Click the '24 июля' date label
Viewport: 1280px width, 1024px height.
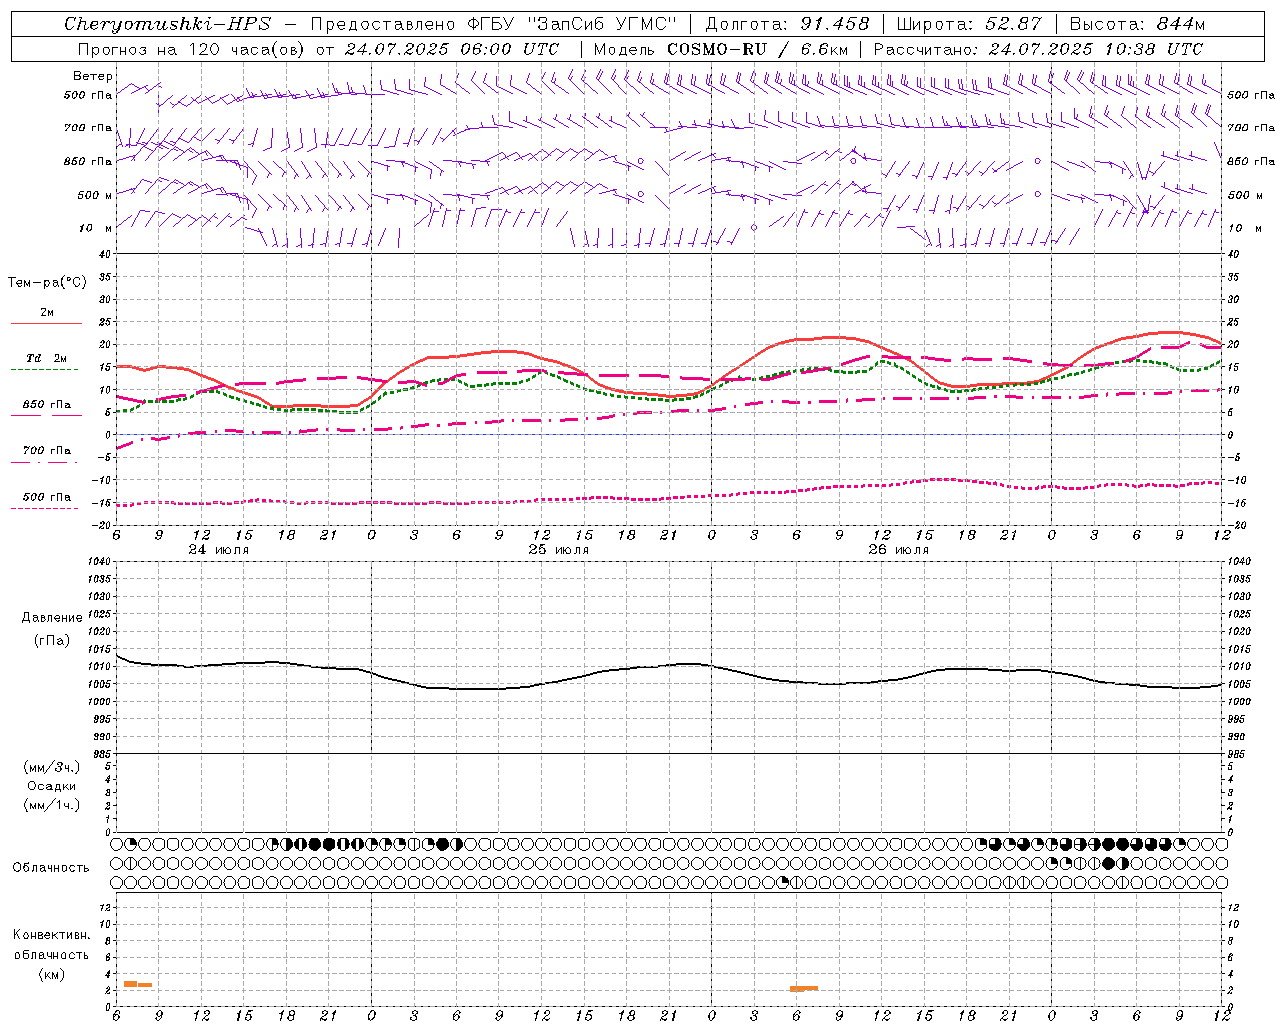(x=219, y=550)
